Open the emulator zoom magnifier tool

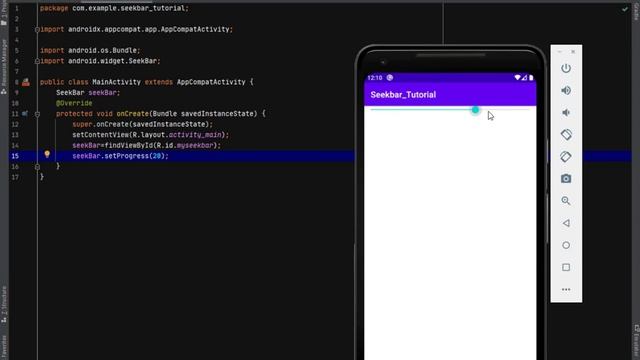(566, 200)
